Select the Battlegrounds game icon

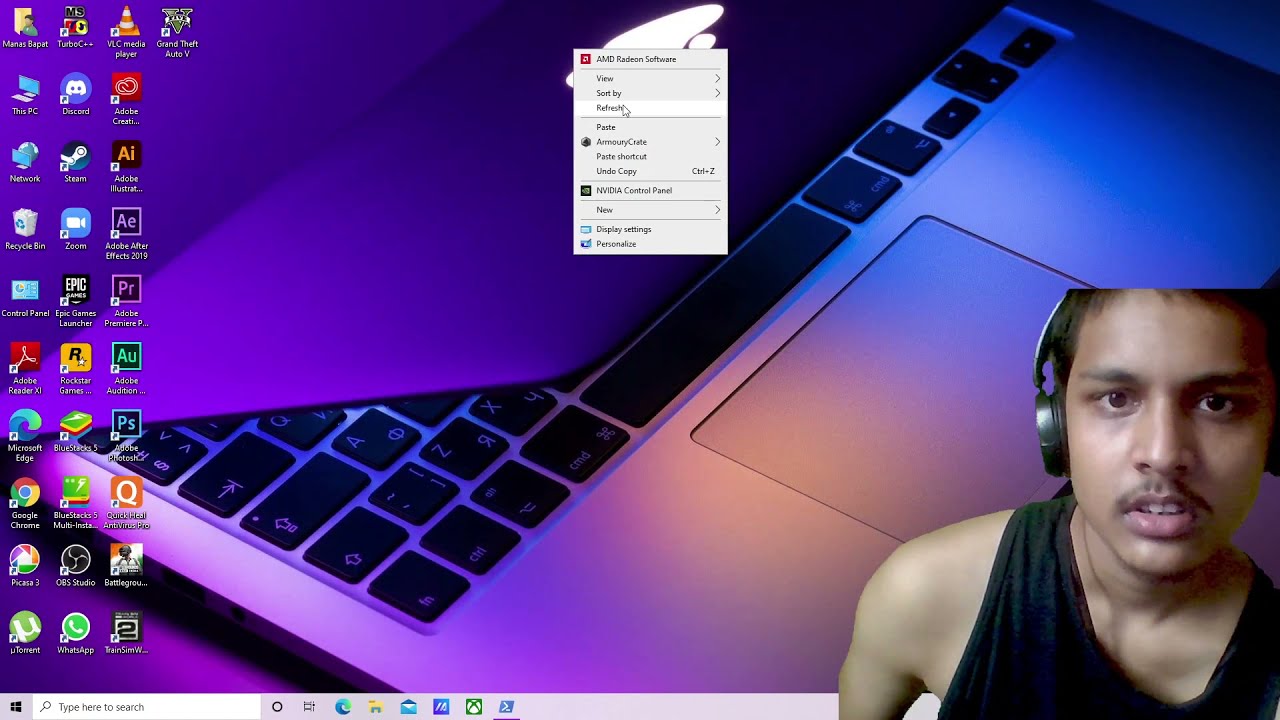tap(126, 566)
